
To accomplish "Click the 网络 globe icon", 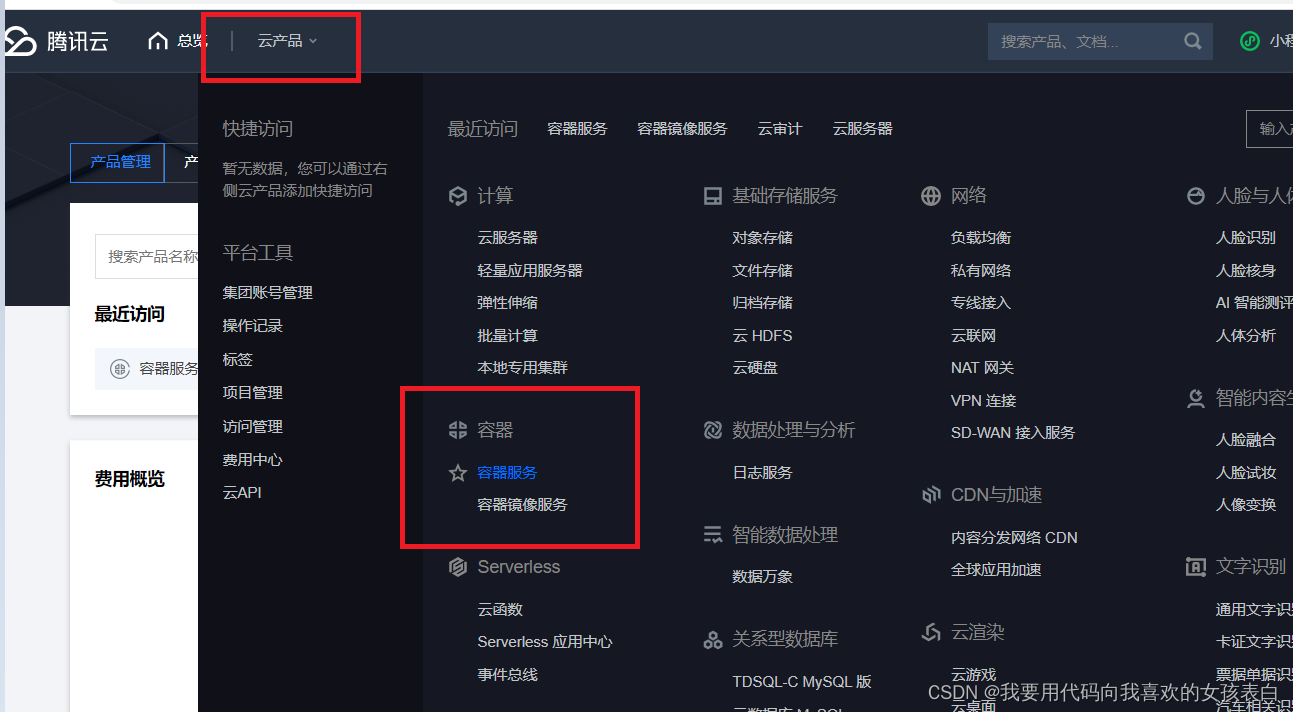I will click(931, 196).
